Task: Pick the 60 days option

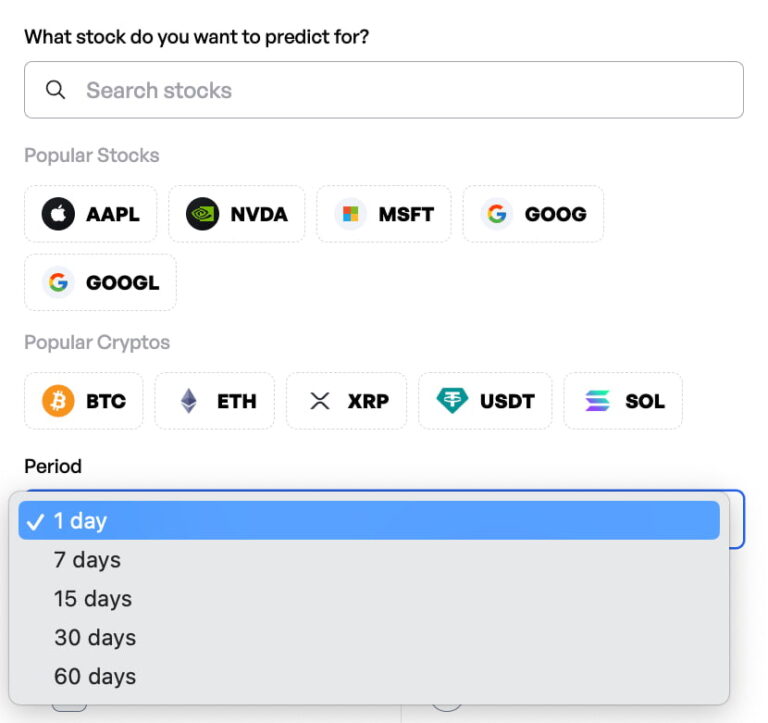Action: click(x=94, y=676)
